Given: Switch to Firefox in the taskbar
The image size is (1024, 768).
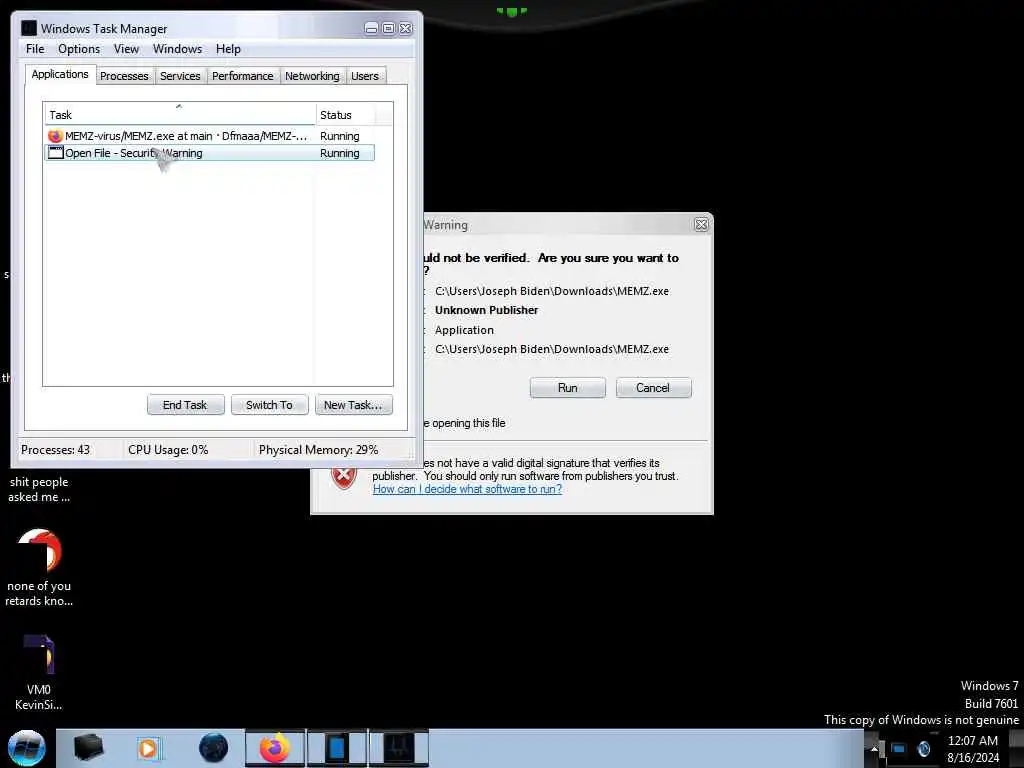Looking at the screenshot, I should click(x=275, y=748).
